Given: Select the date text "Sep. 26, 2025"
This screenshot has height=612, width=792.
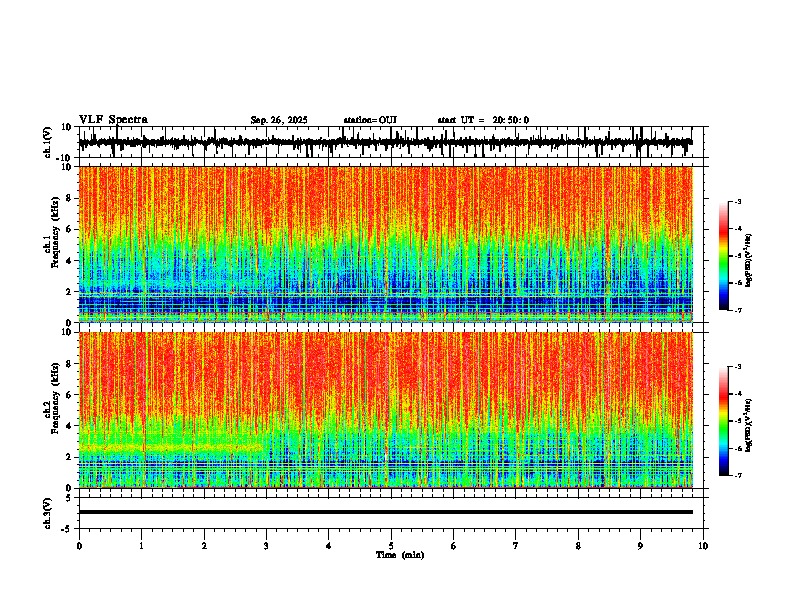Looking at the screenshot, I should click(x=279, y=120).
